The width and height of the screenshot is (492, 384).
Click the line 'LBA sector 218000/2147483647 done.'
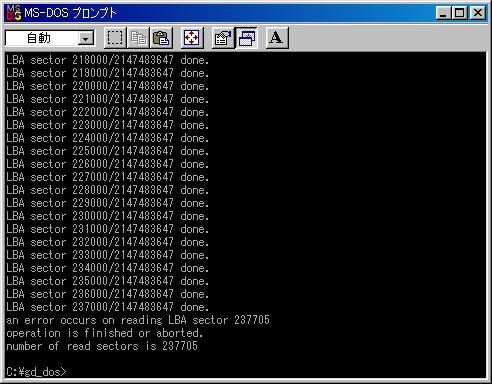(x=107, y=60)
